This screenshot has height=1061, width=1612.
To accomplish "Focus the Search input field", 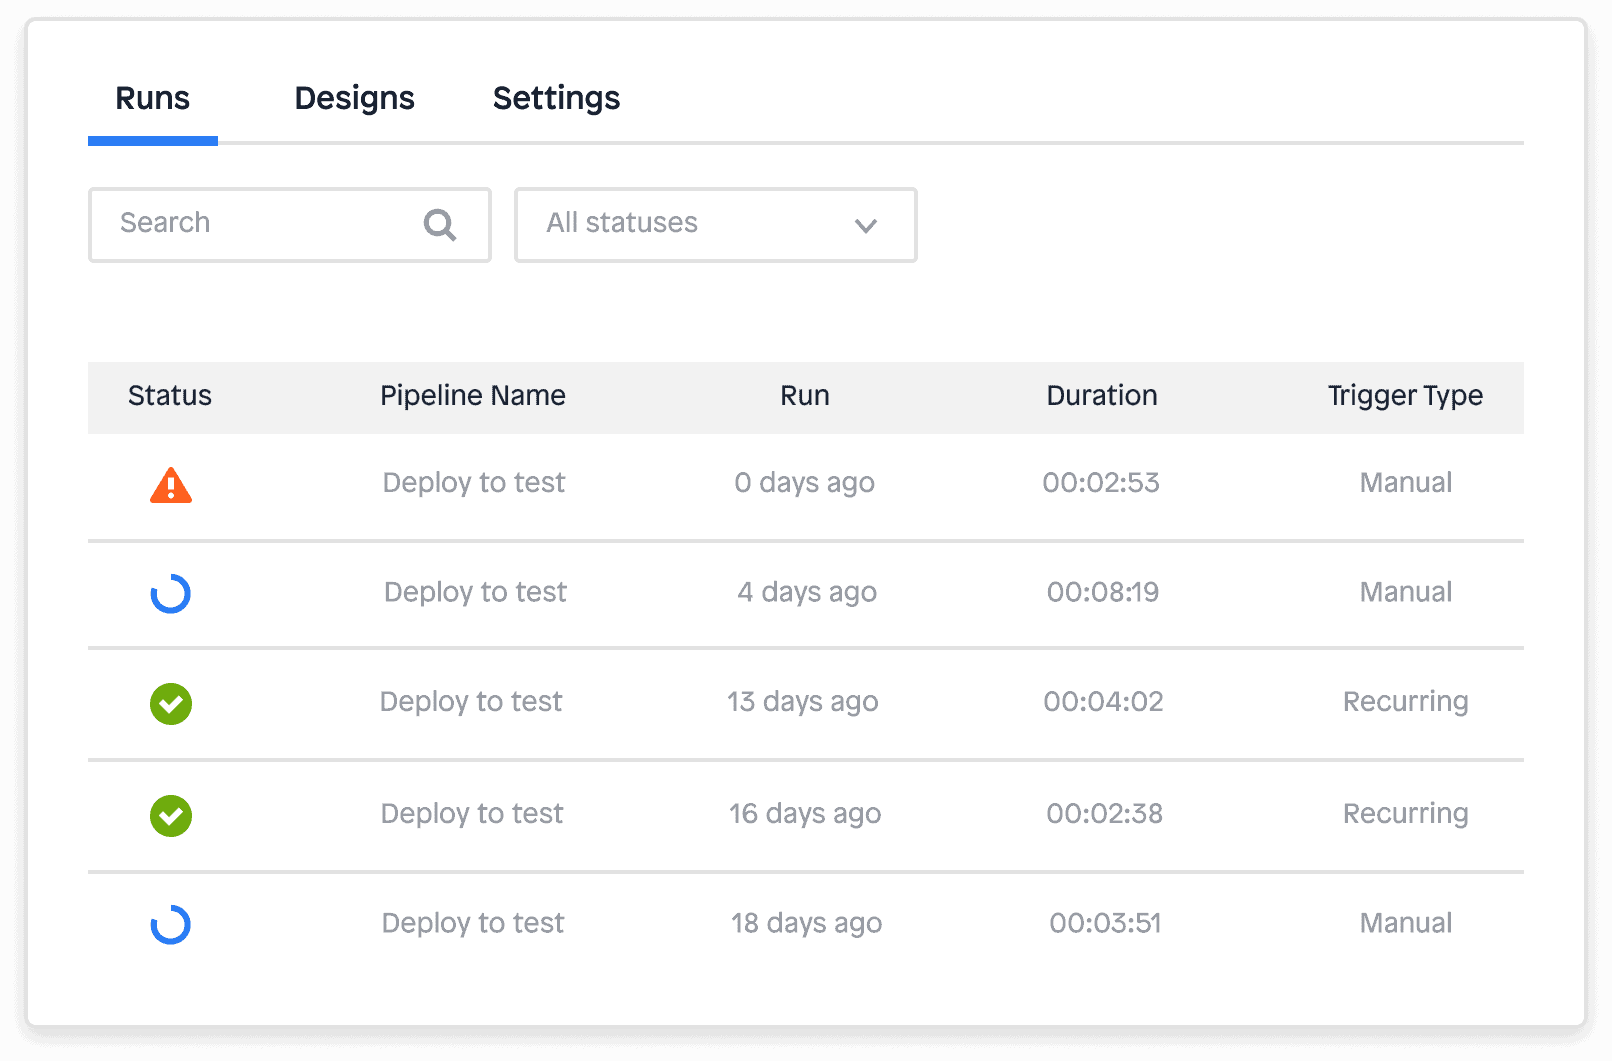I will [x=260, y=224].
